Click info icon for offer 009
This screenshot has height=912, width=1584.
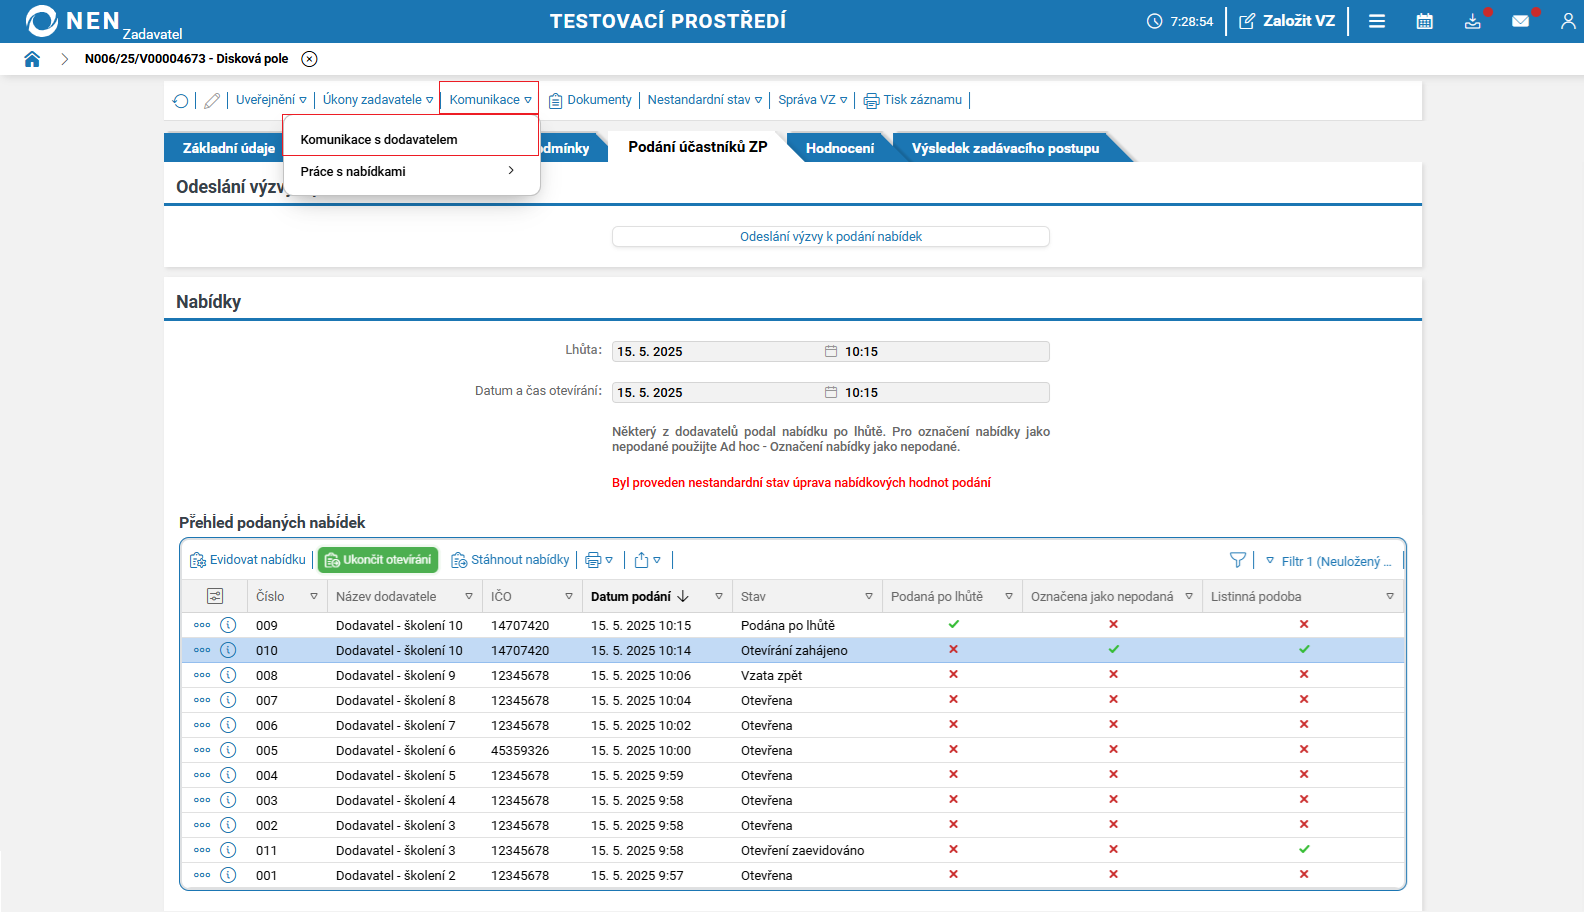[228, 625]
